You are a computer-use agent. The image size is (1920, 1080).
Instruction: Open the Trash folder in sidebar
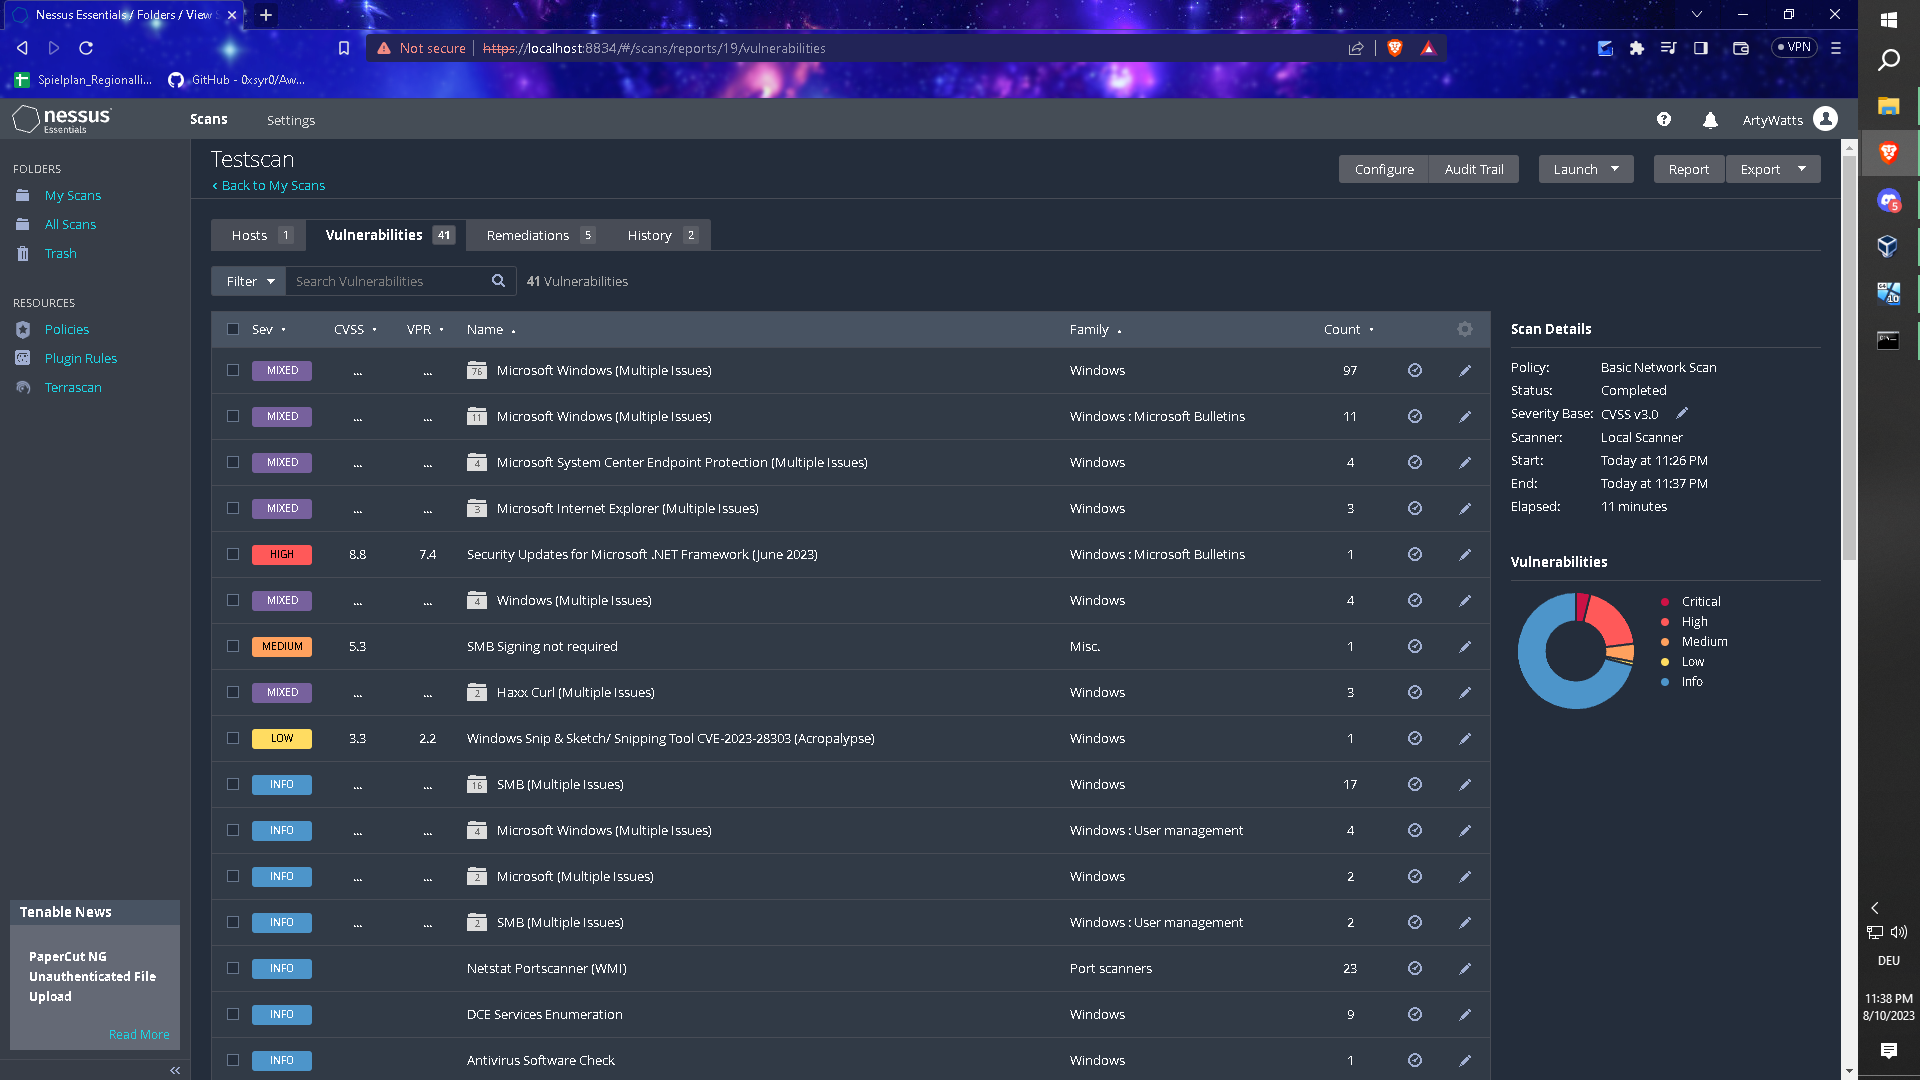click(60, 253)
